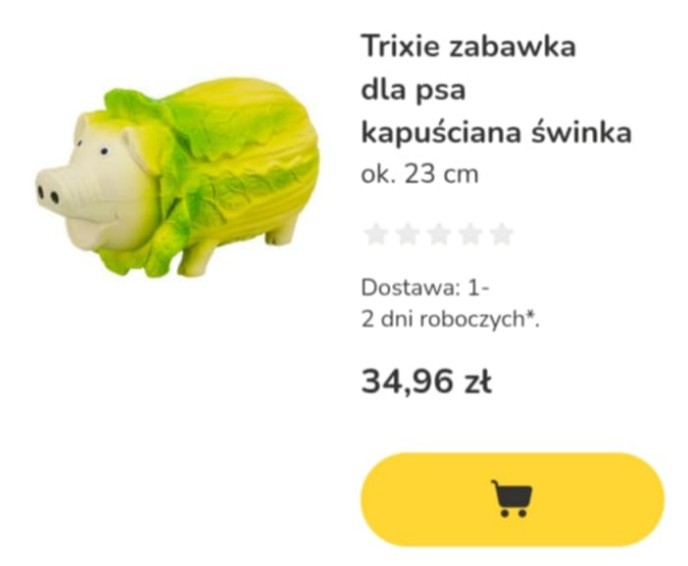Open the 'Trixie zabawka' product title
This screenshot has width=688, height=566.
[x=468, y=47]
